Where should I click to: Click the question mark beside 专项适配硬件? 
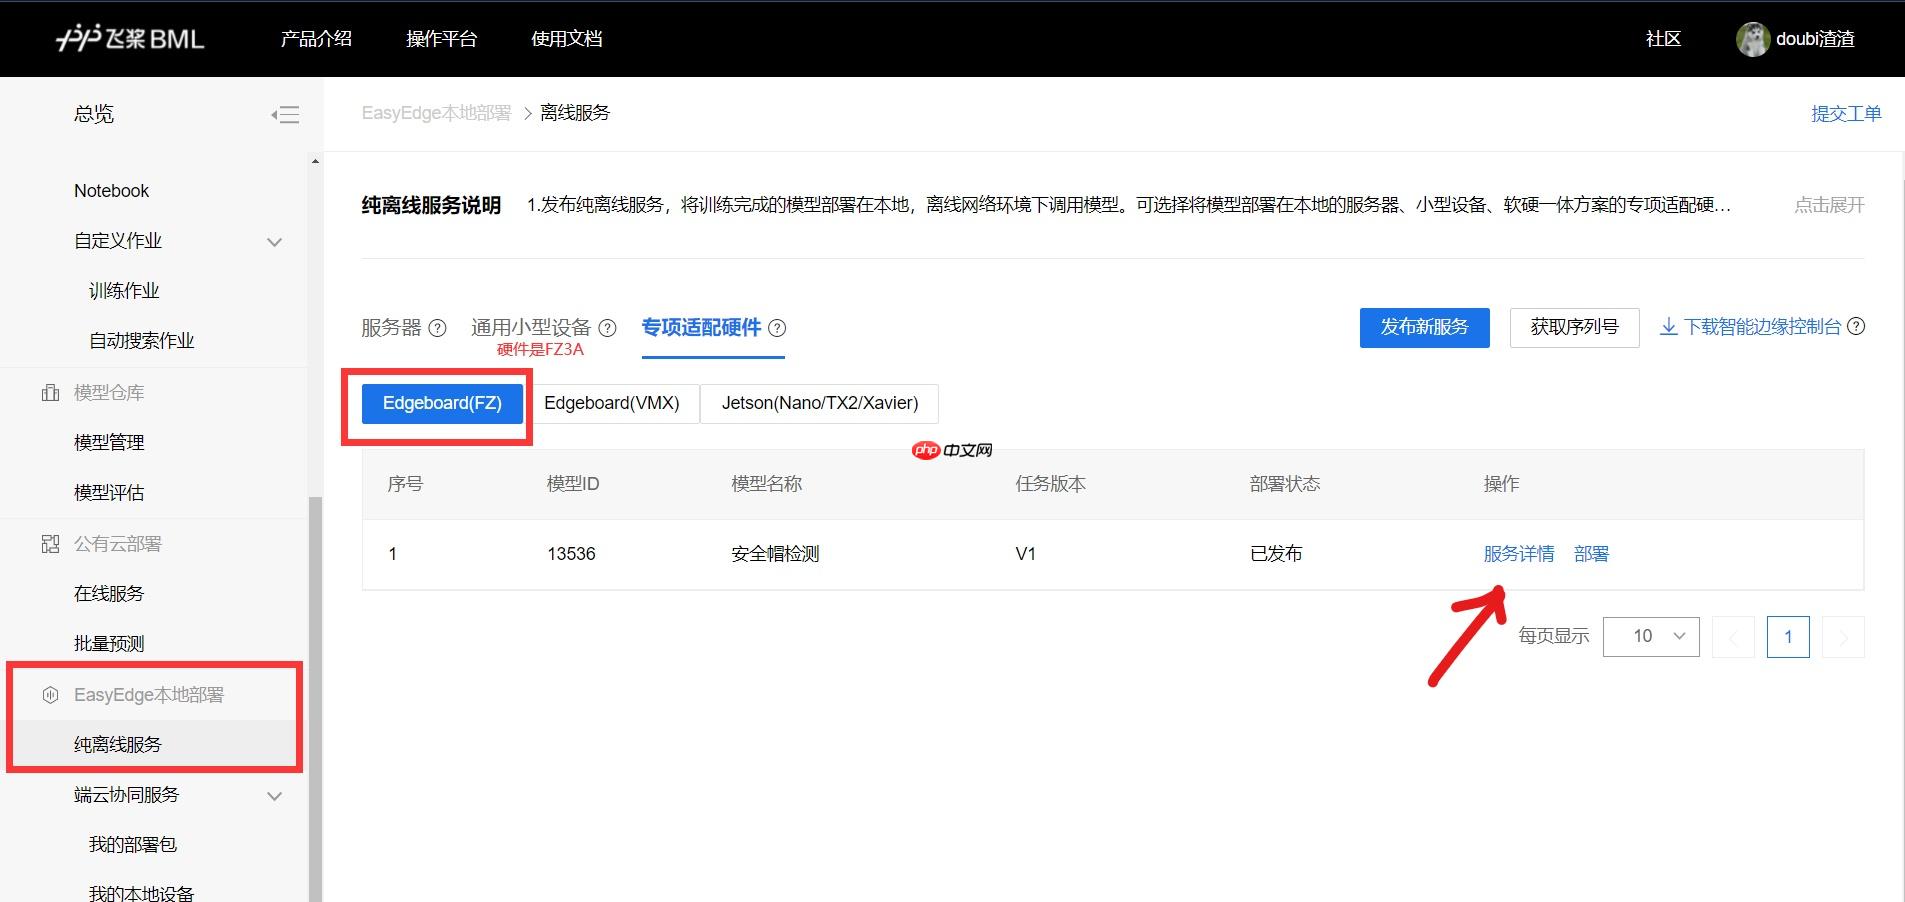pyautogui.click(x=779, y=328)
